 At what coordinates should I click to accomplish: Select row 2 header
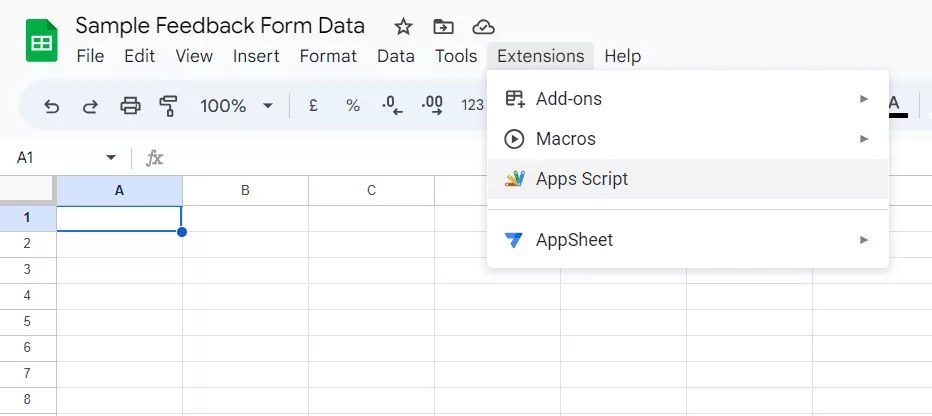pos(28,244)
